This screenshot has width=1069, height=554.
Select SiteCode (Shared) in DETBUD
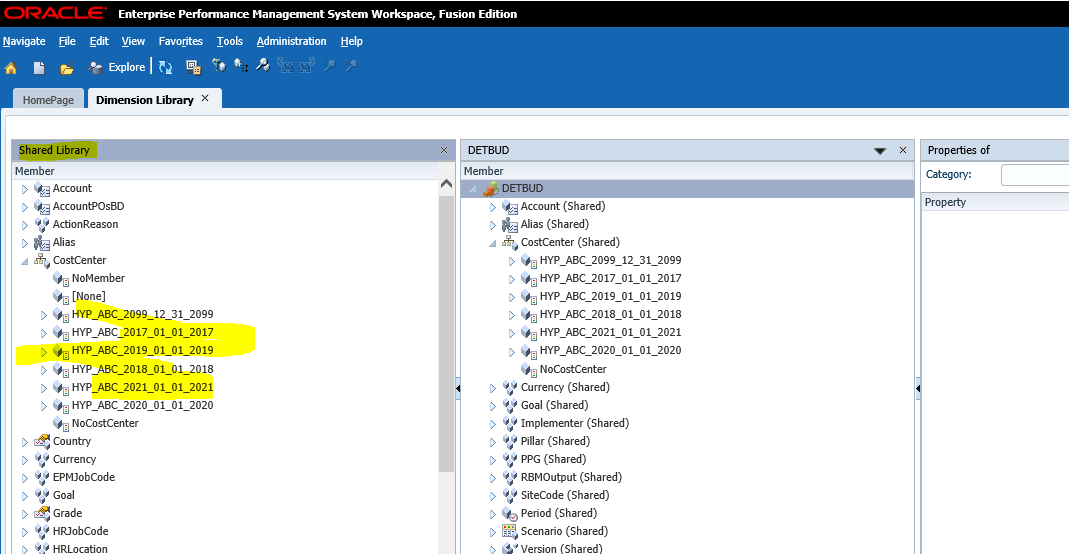pyautogui.click(x=565, y=495)
